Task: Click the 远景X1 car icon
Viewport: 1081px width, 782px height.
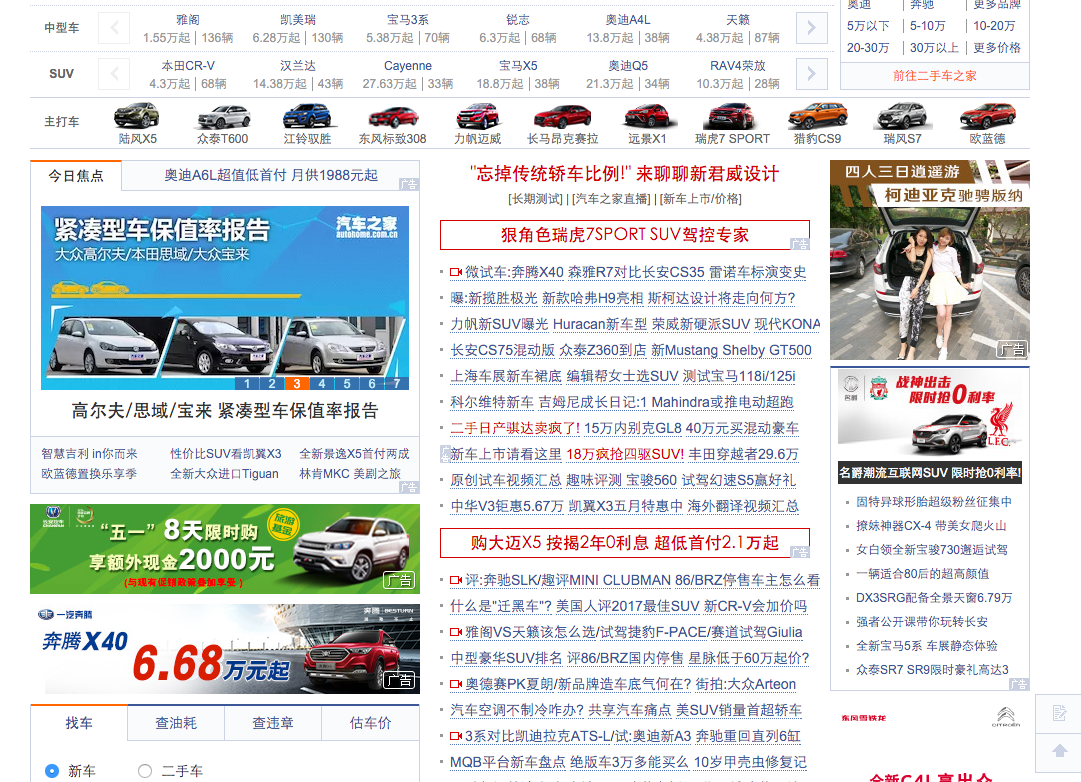Action: click(647, 116)
